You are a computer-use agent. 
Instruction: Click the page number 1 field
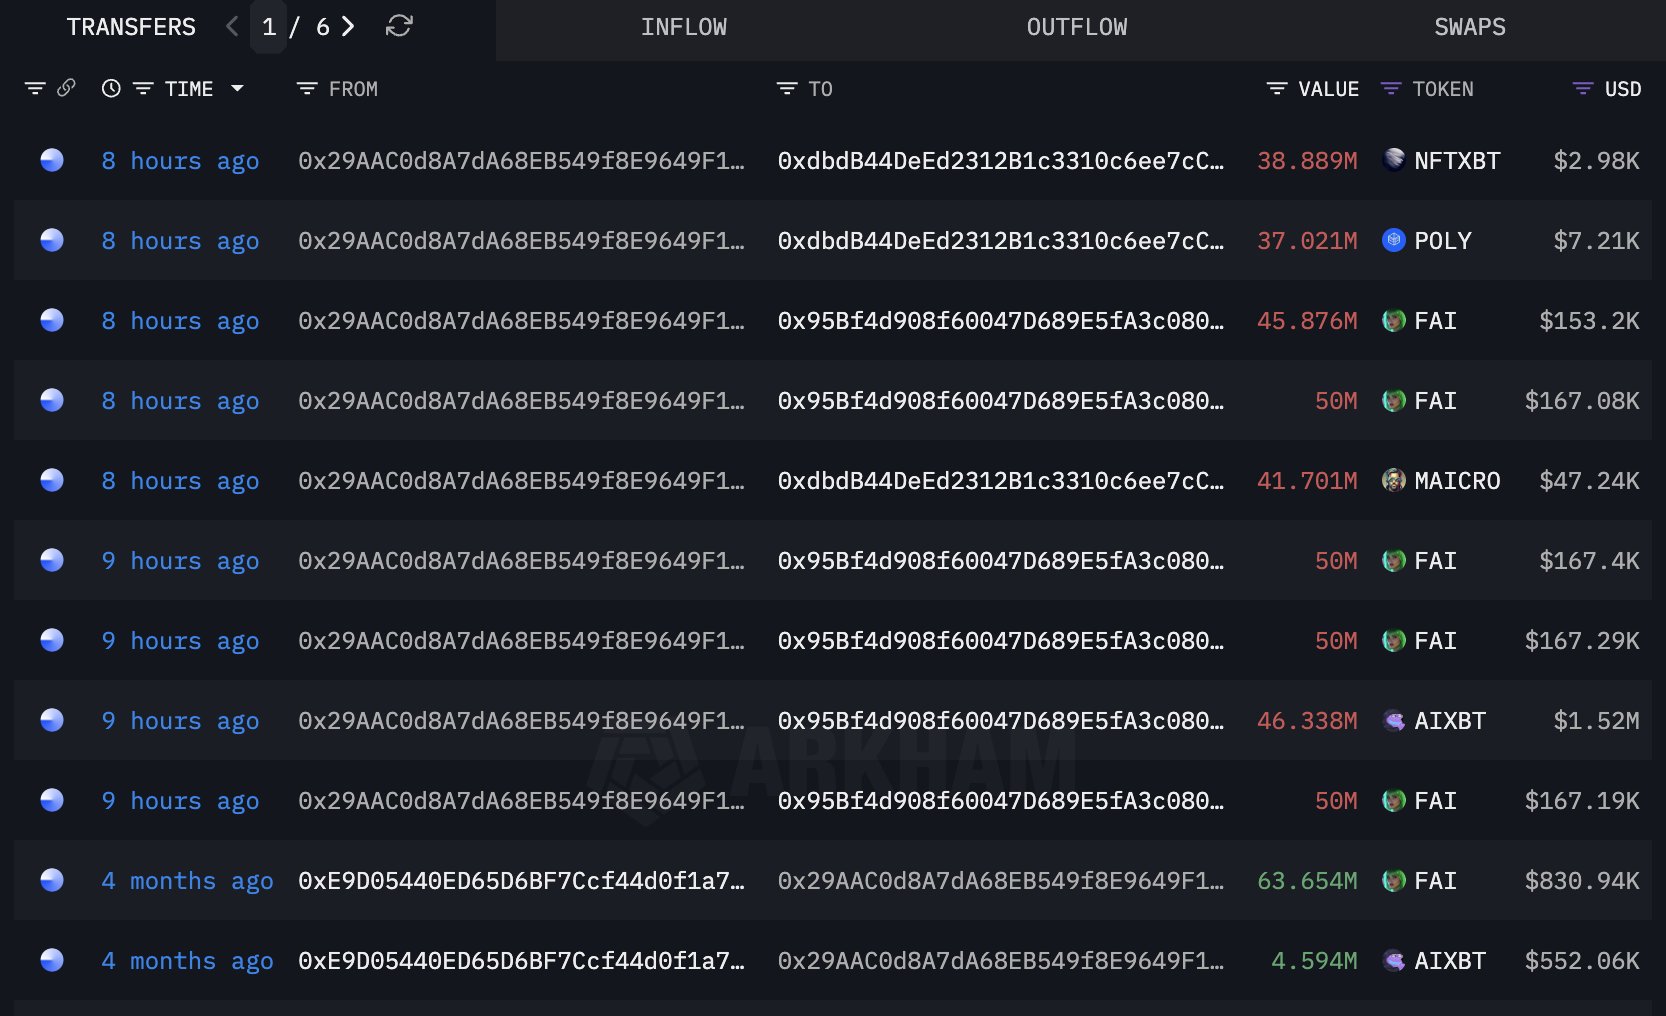[x=269, y=27]
